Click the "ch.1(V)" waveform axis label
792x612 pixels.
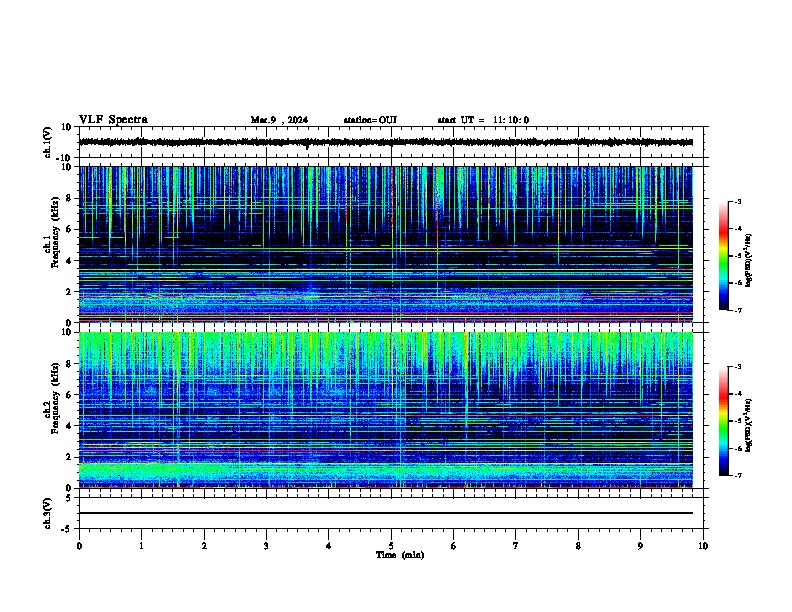pyautogui.click(x=47, y=142)
